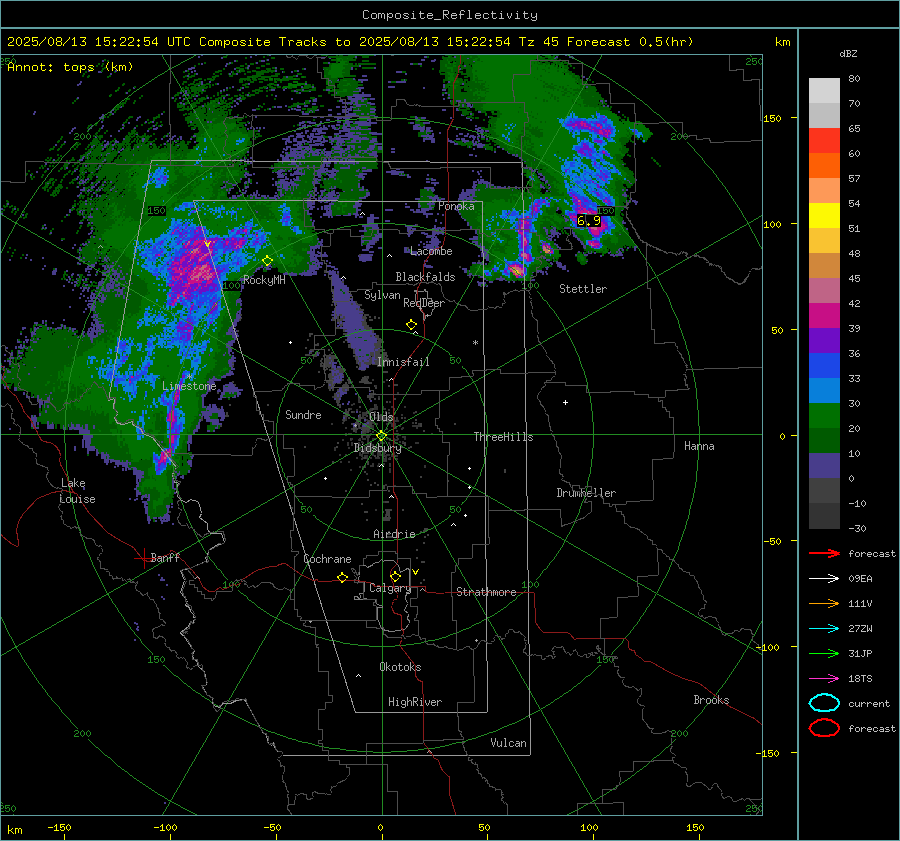Click the asterisk marker east of Innisfail
Image resolution: width=900 pixels, height=841 pixels.
pyautogui.click(x=475, y=343)
